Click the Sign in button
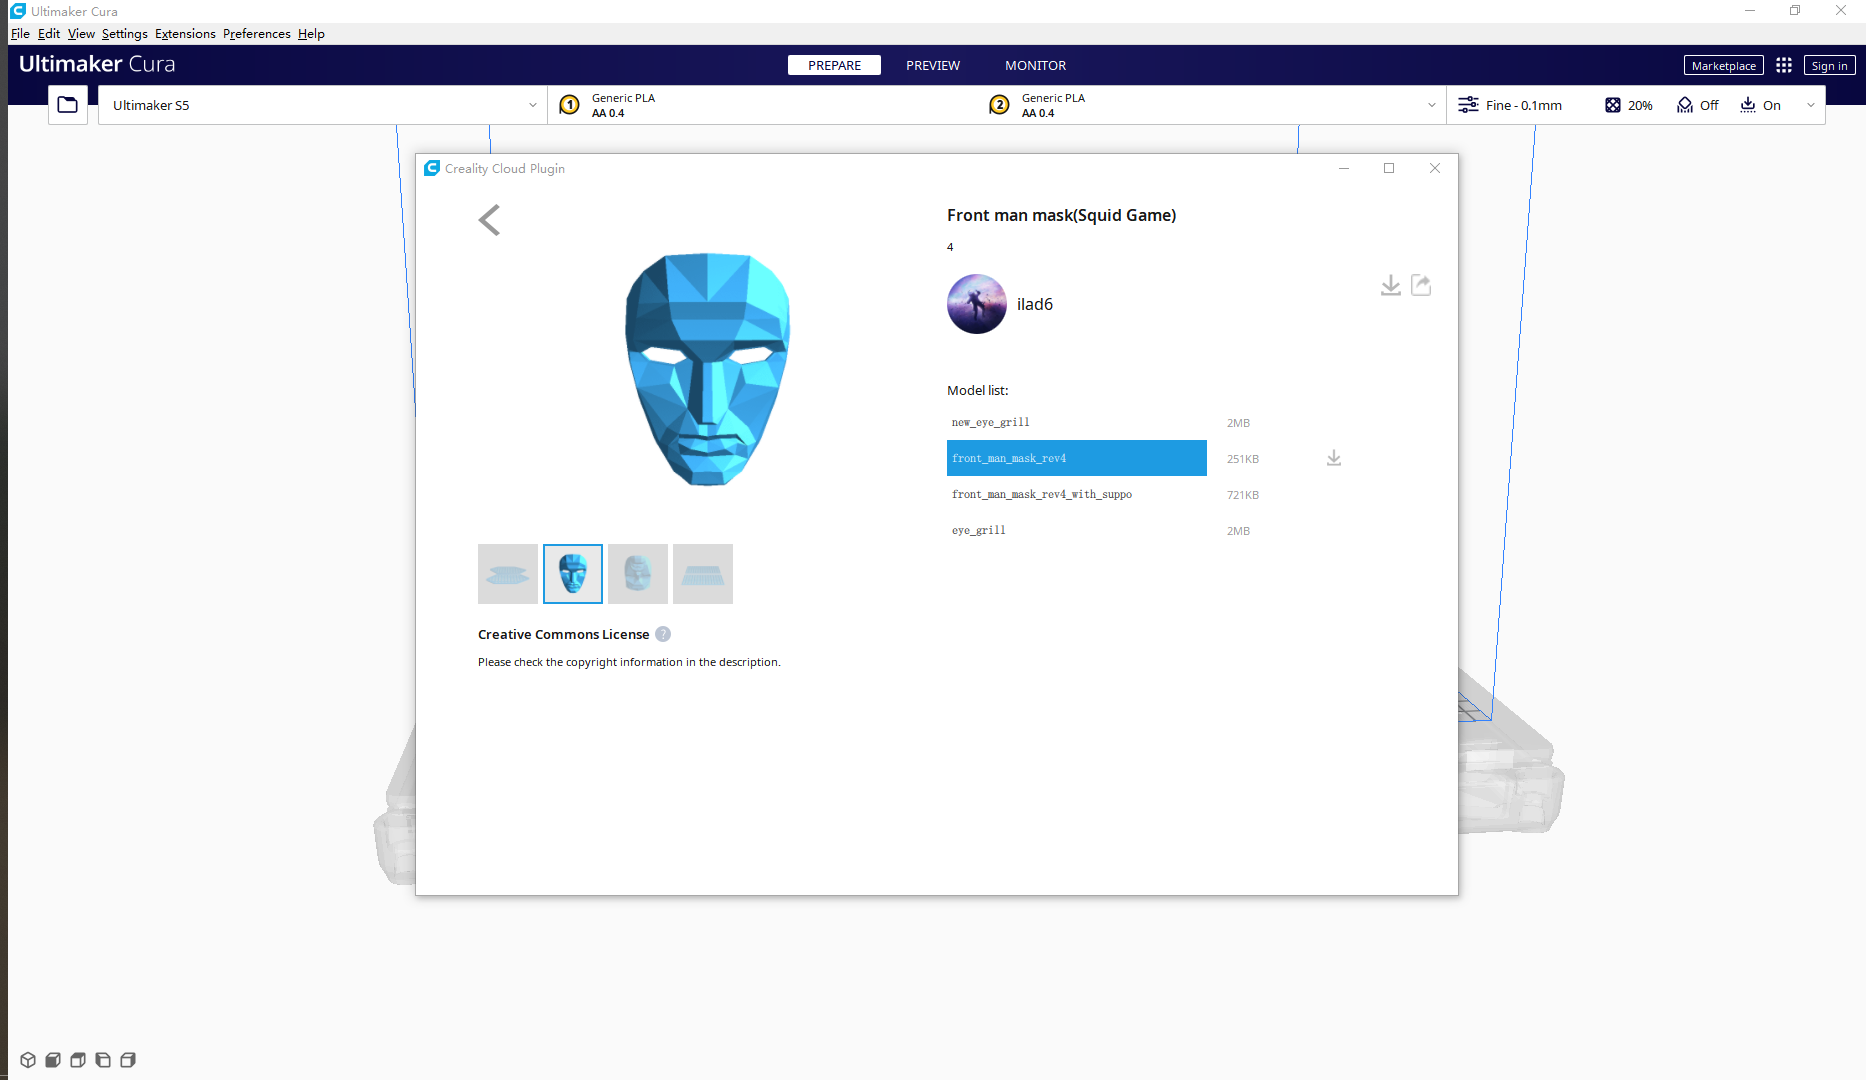 tap(1829, 65)
